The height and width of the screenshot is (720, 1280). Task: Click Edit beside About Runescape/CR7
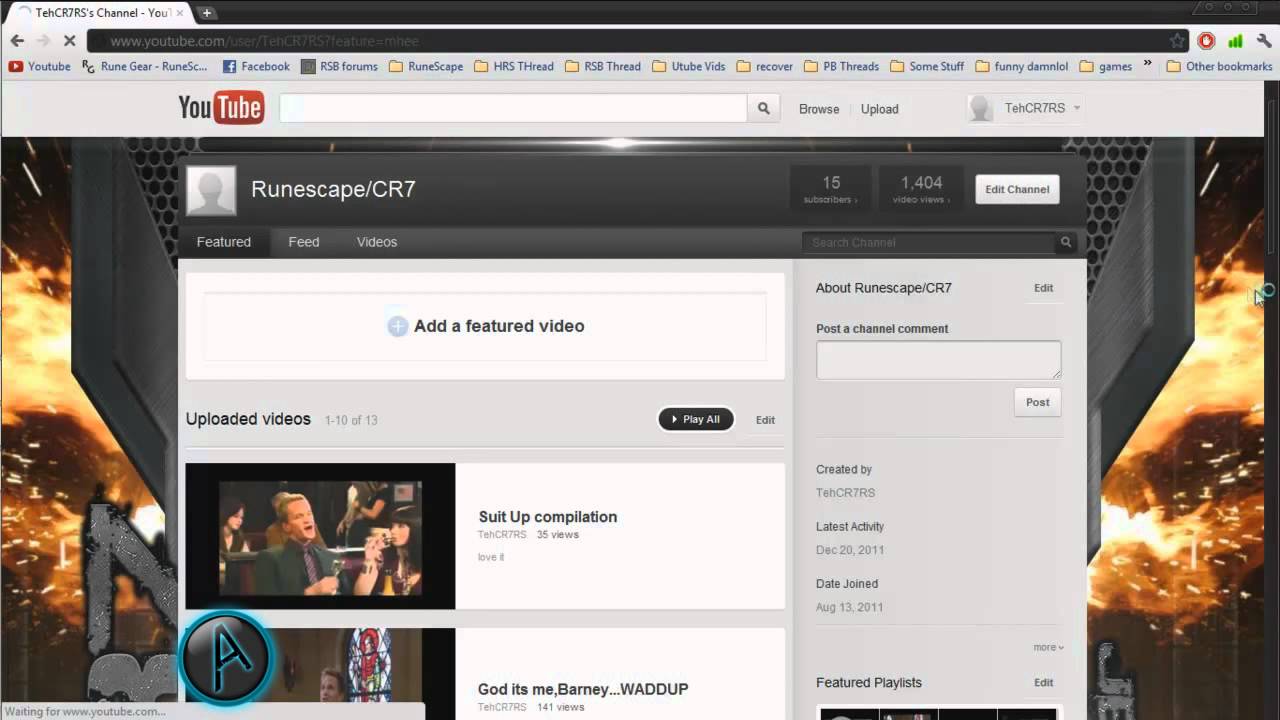click(x=1043, y=288)
